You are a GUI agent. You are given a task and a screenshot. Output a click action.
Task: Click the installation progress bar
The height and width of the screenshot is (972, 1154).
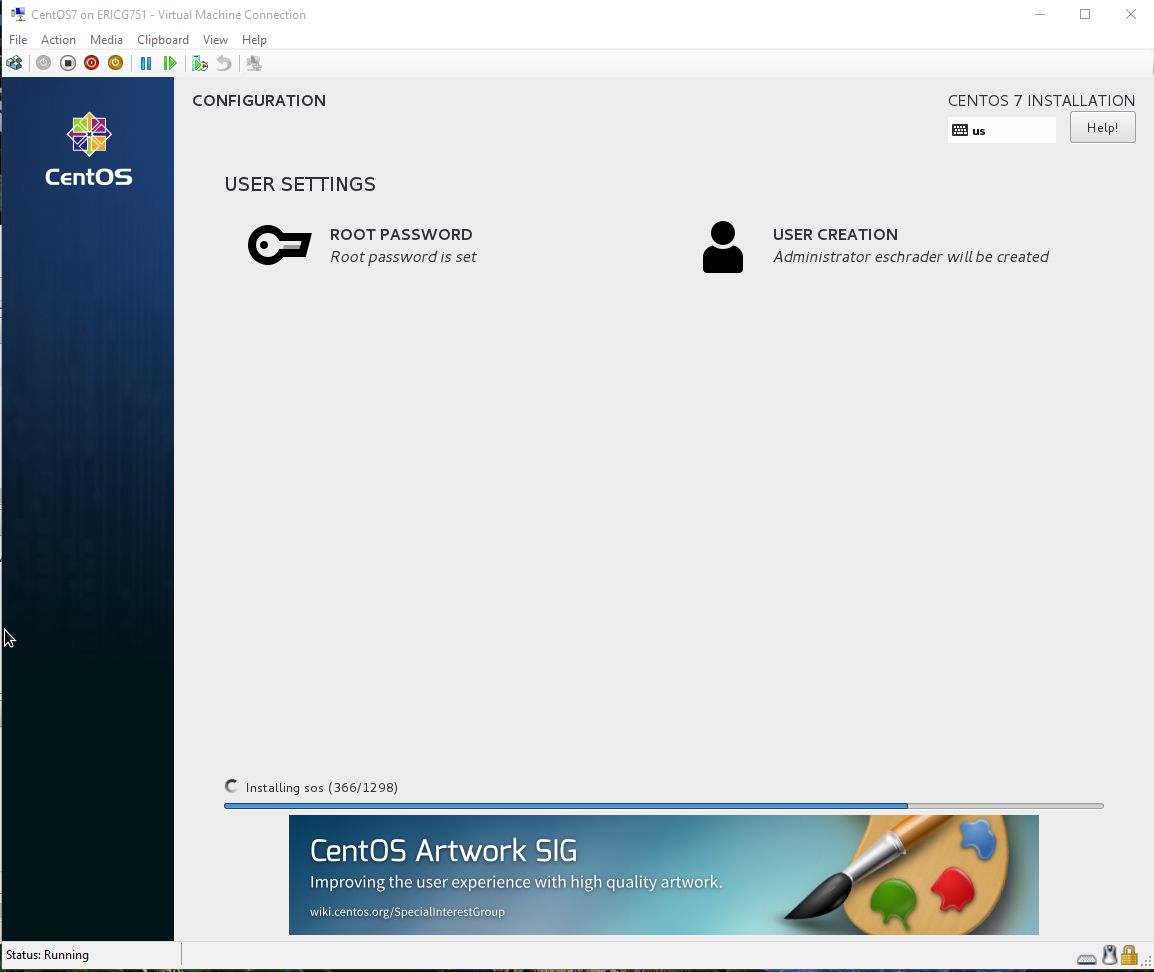pyautogui.click(x=663, y=806)
